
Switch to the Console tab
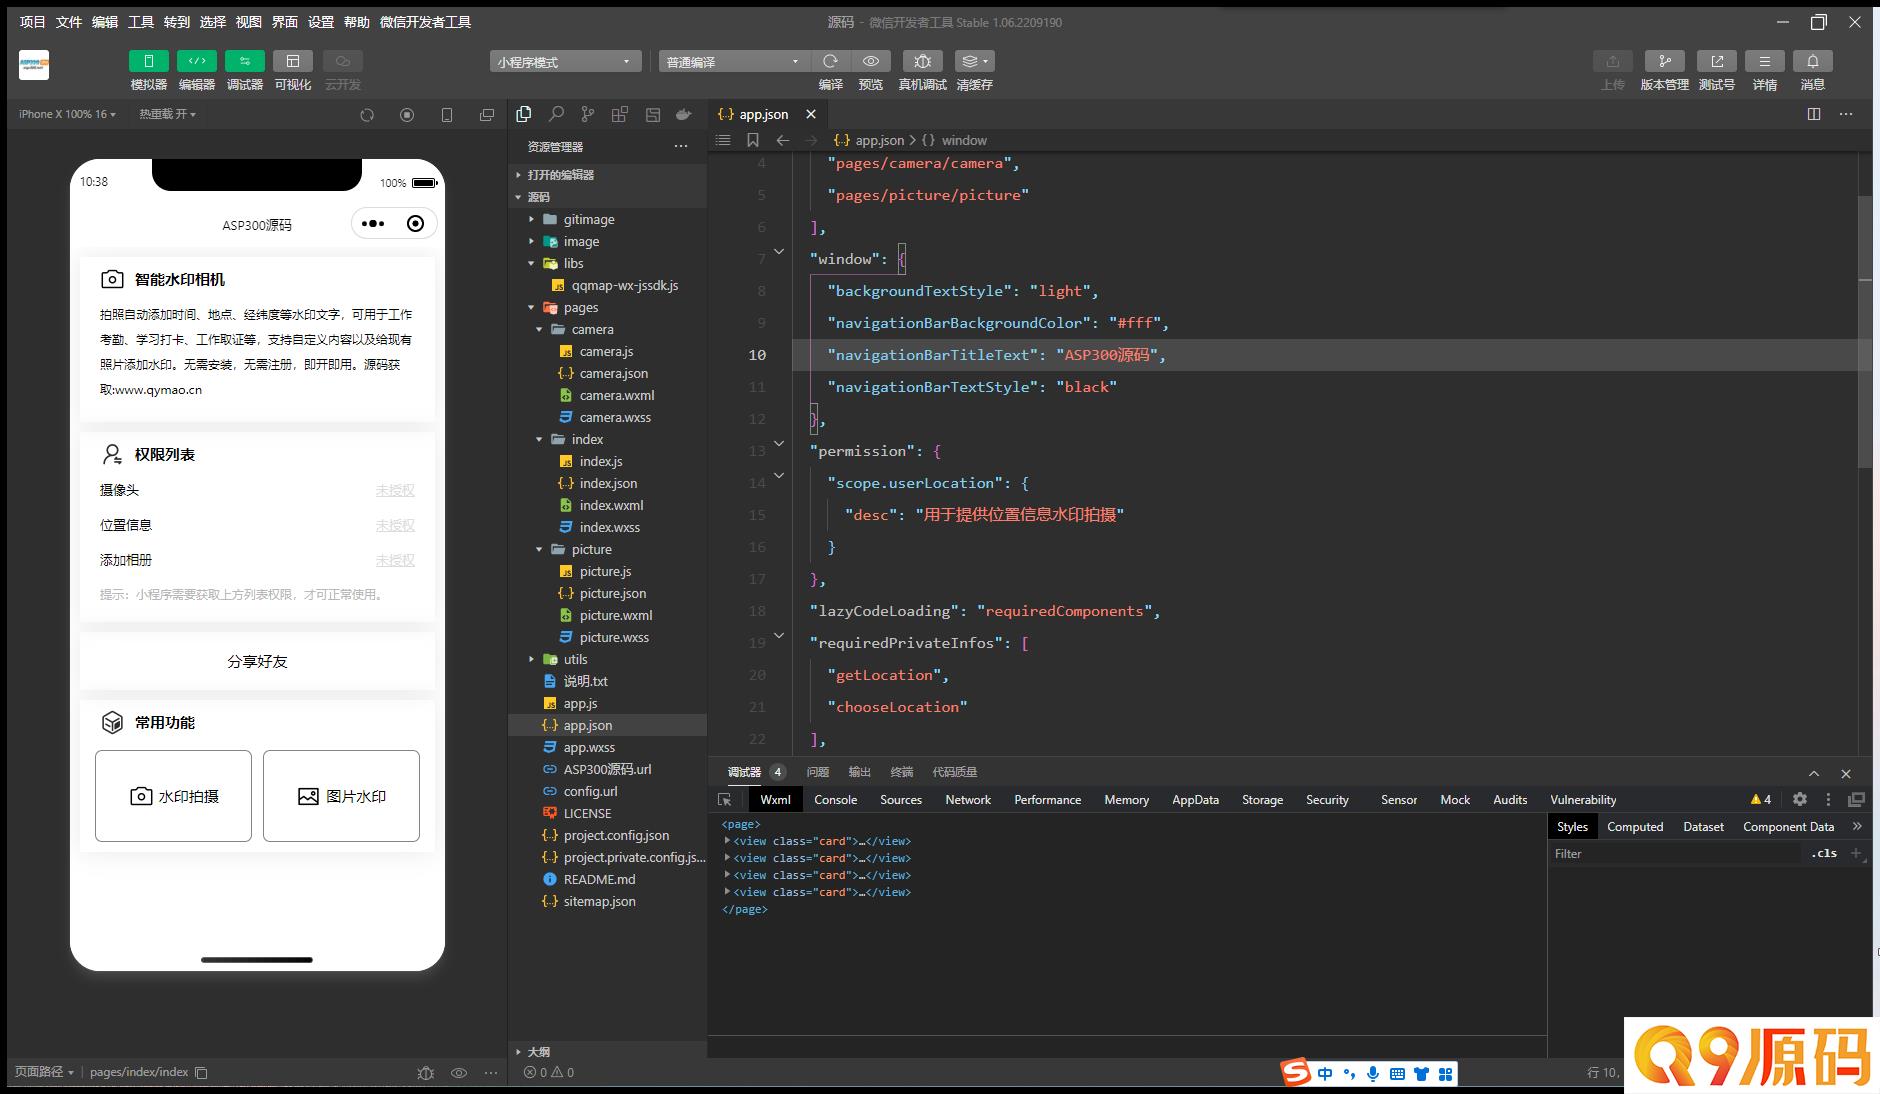pyautogui.click(x=835, y=800)
